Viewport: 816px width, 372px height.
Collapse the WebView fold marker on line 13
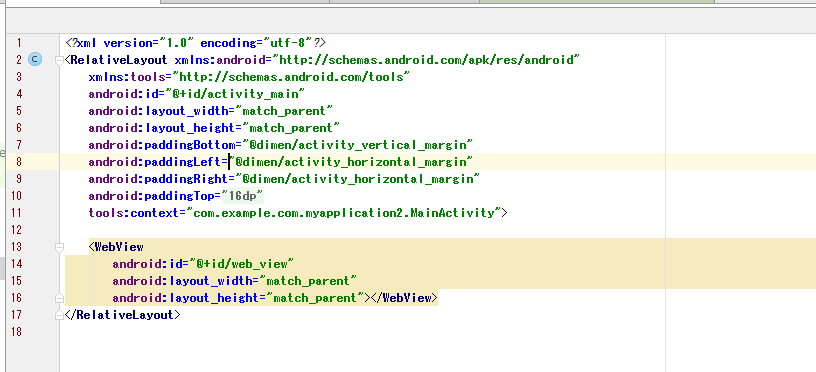[x=59, y=247]
